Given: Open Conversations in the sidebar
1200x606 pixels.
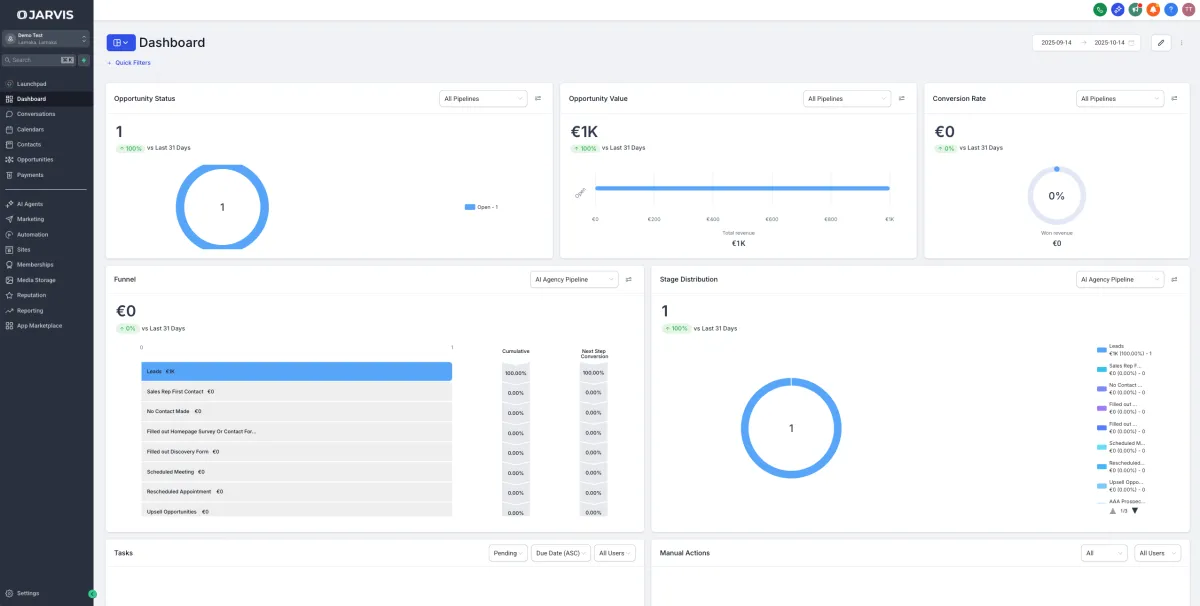Looking at the screenshot, I should pos(46,114).
